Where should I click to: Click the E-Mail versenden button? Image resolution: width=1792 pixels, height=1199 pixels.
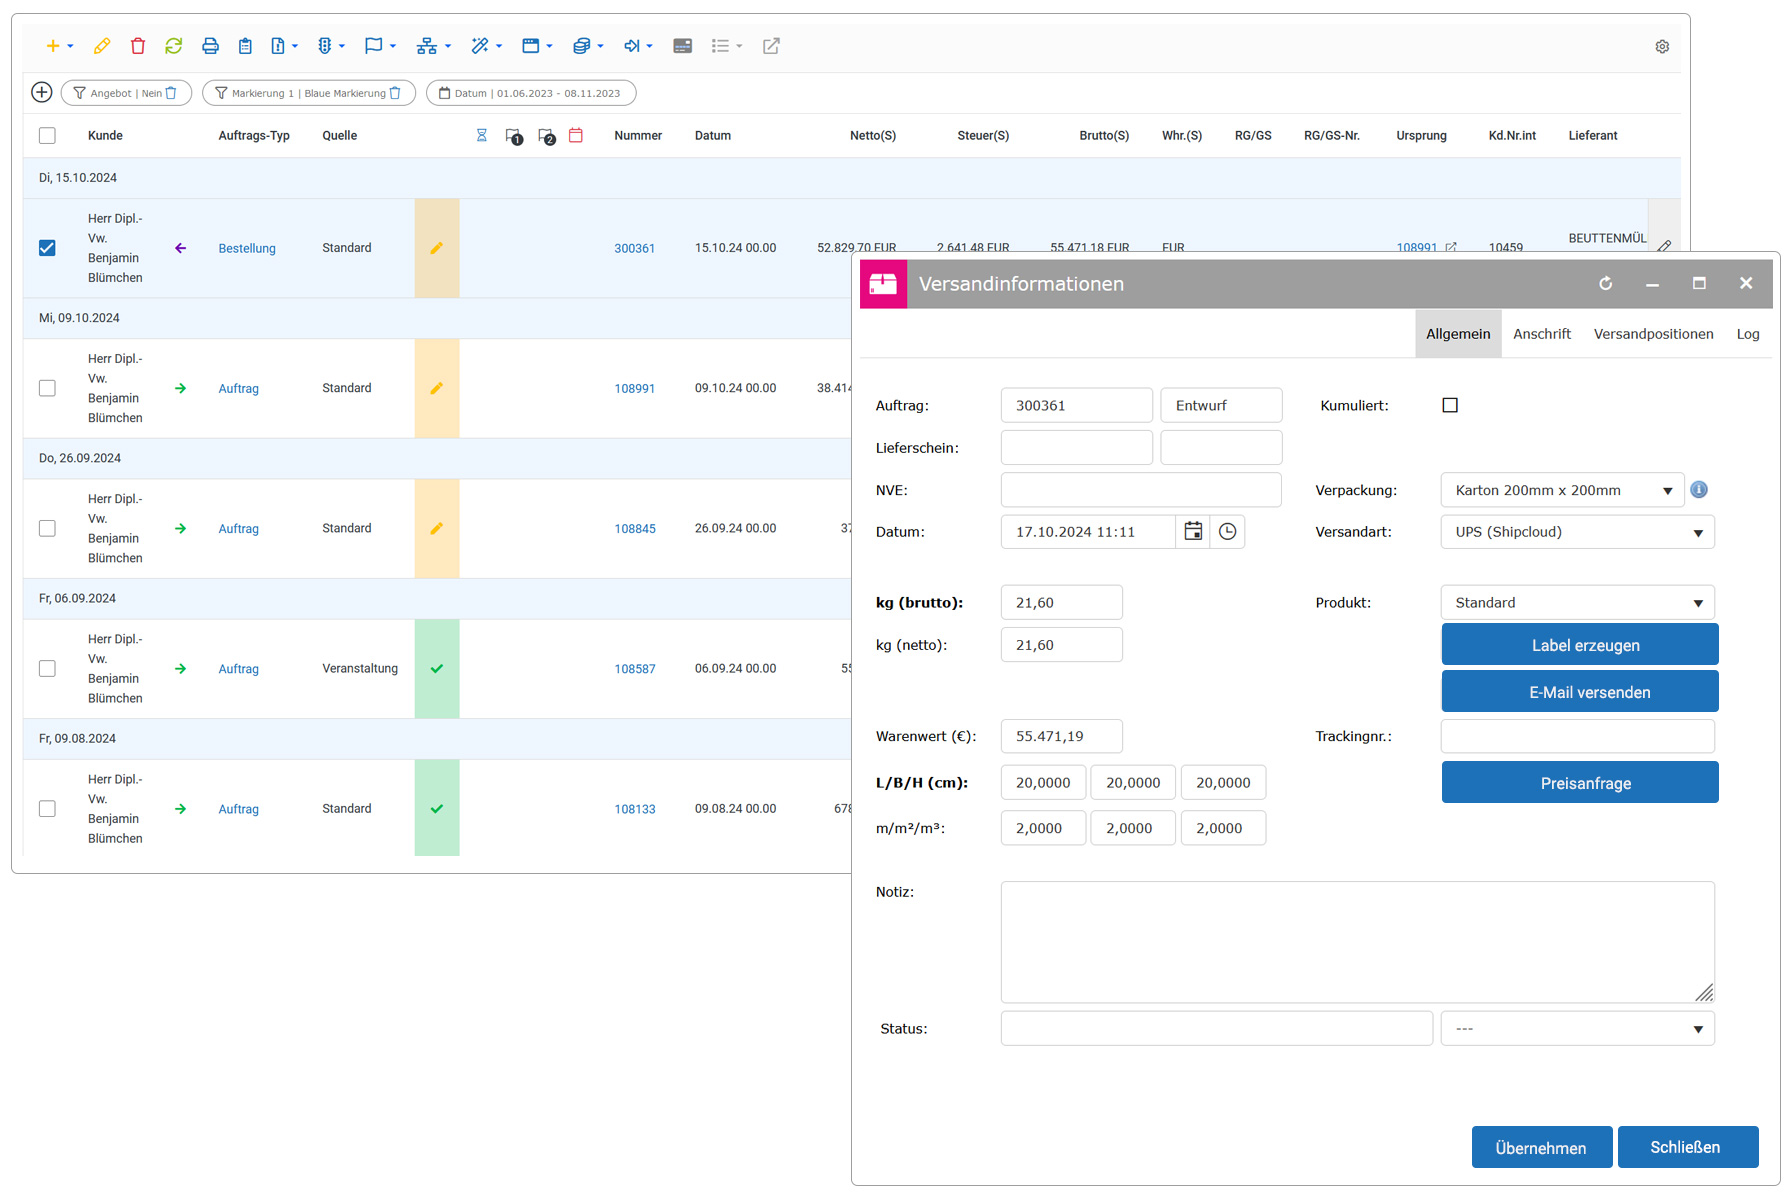point(1580,692)
